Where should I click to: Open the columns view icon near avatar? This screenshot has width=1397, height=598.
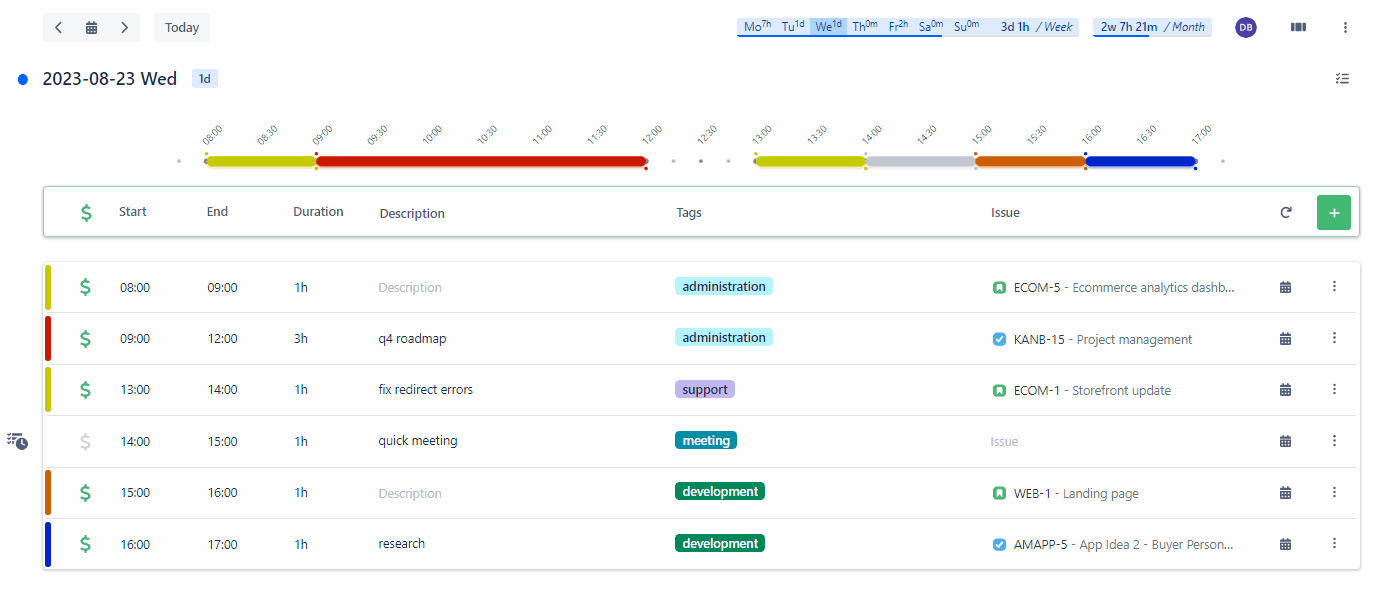pyautogui.click(x=1298, y=28)
